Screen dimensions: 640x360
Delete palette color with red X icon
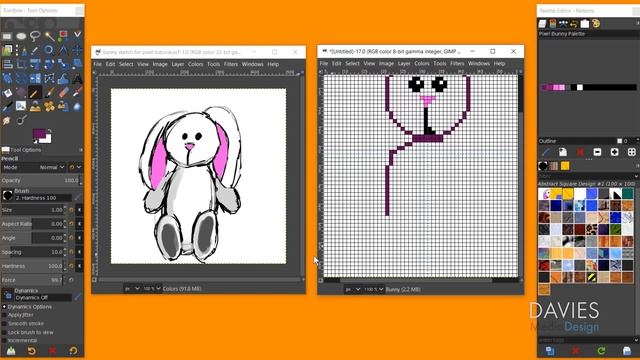(580, 152)
